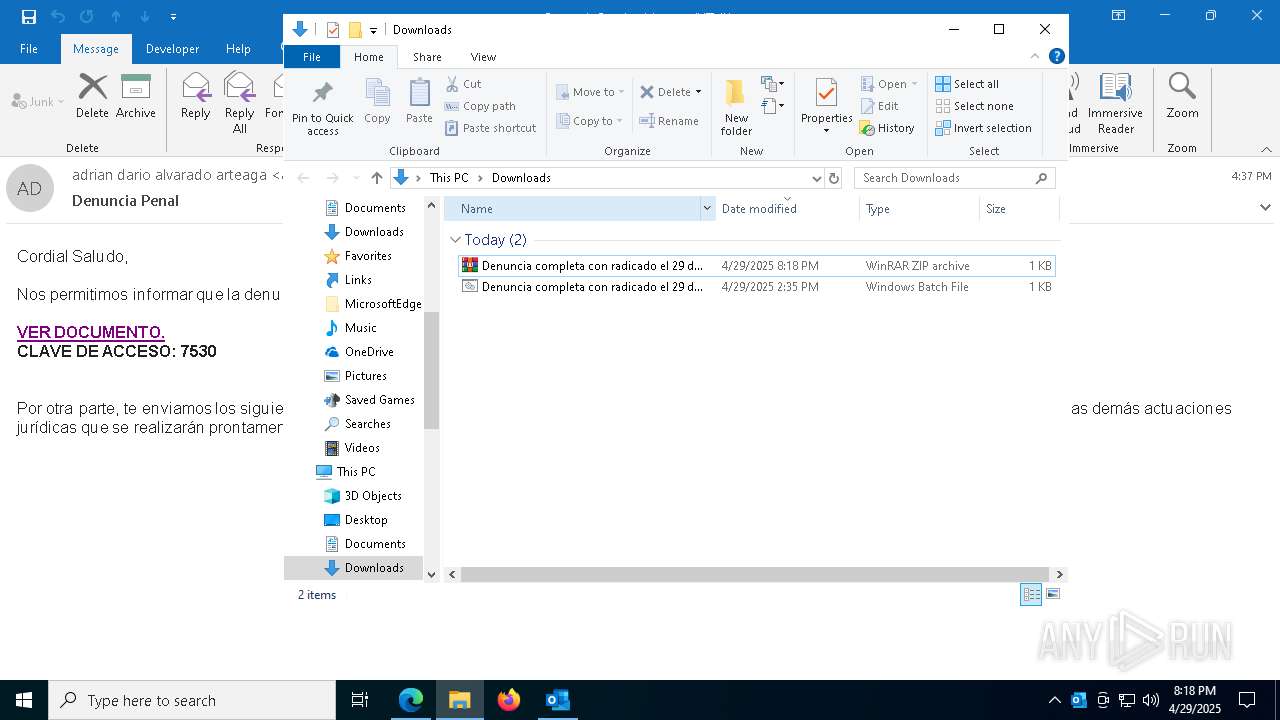Viewport: 1280px width, 720px height.
Task: Click the Explorer Help question-mark icon
Action: tap(1056, 57)
